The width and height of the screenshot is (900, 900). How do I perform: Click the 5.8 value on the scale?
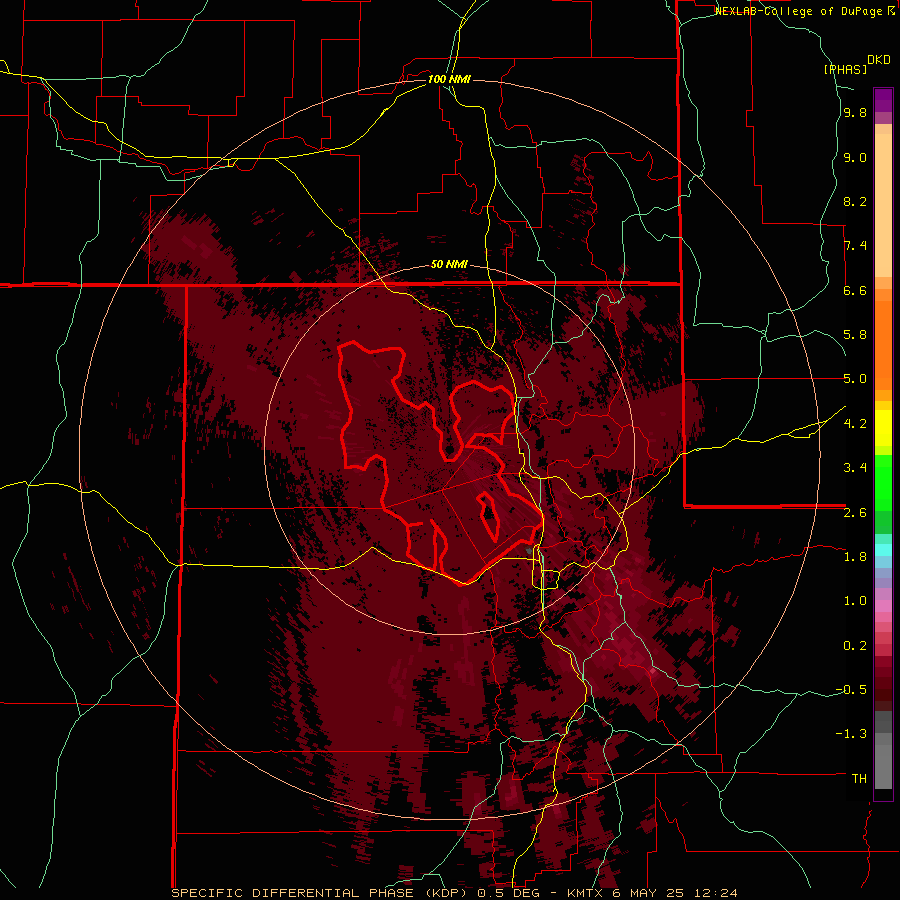[855, 335]
